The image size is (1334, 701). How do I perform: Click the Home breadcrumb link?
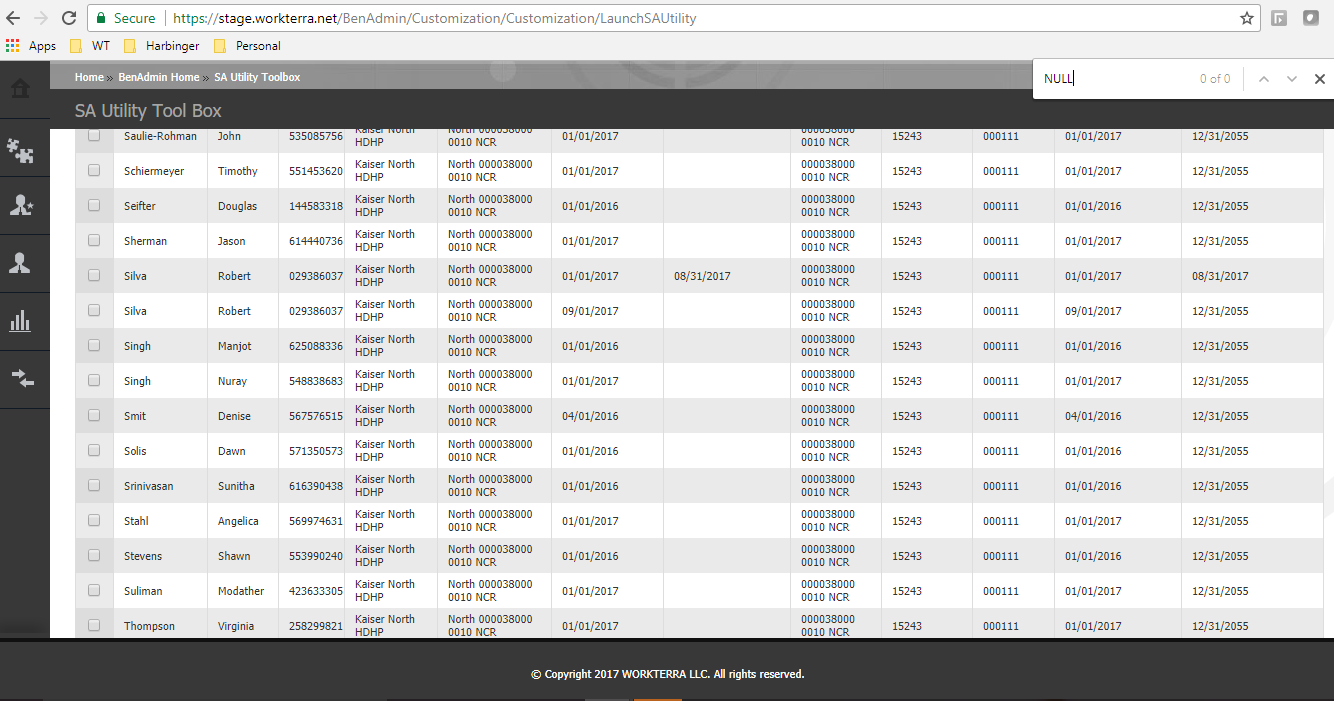click(89, 77)
